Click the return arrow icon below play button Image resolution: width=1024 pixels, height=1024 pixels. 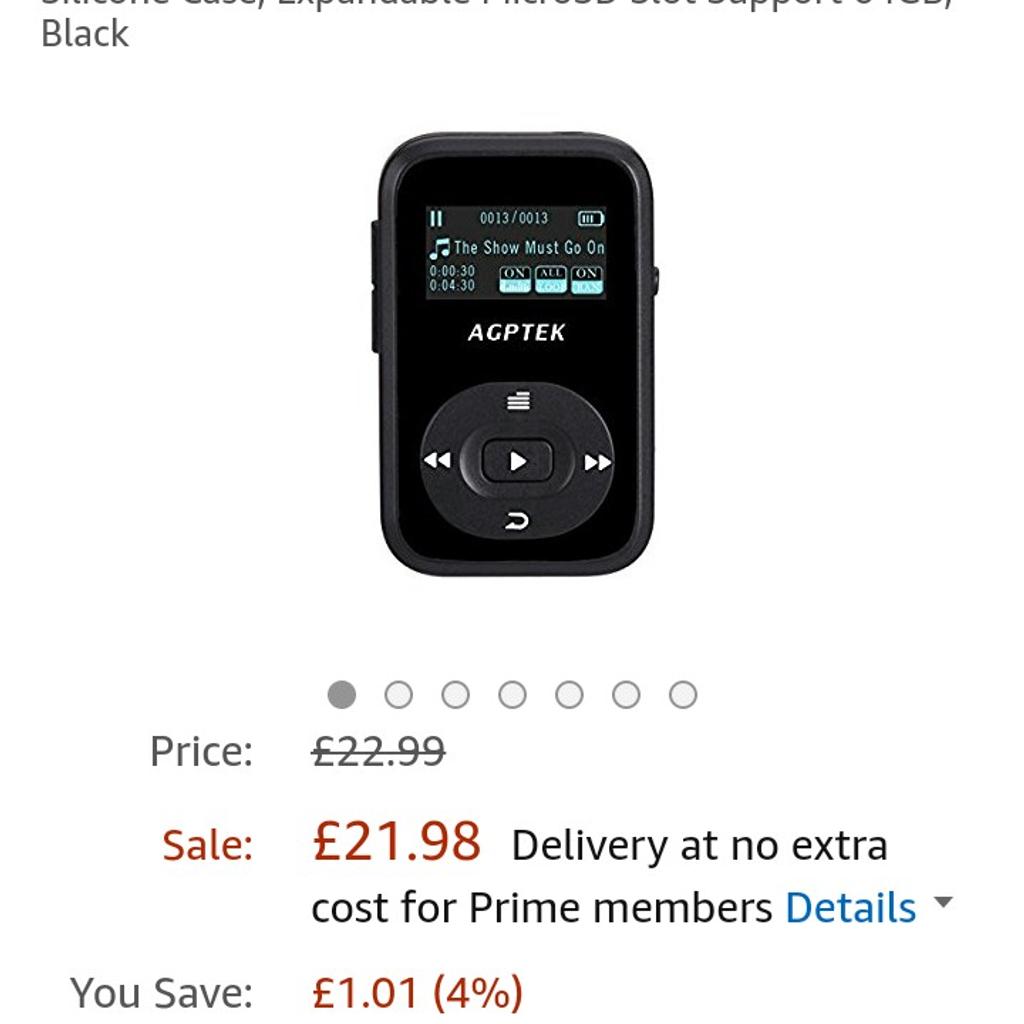[x=517, y=519]
